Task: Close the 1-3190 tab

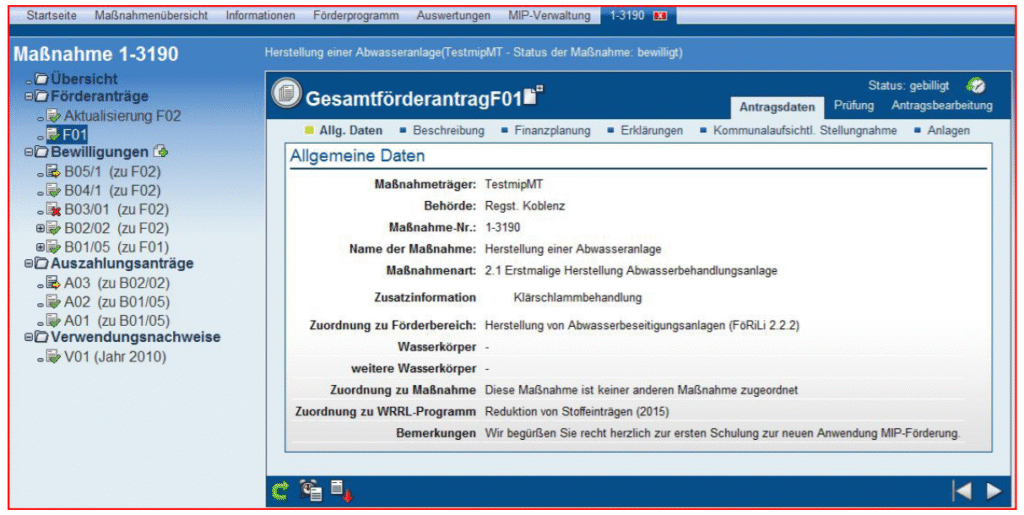Action: click(659, 17)
